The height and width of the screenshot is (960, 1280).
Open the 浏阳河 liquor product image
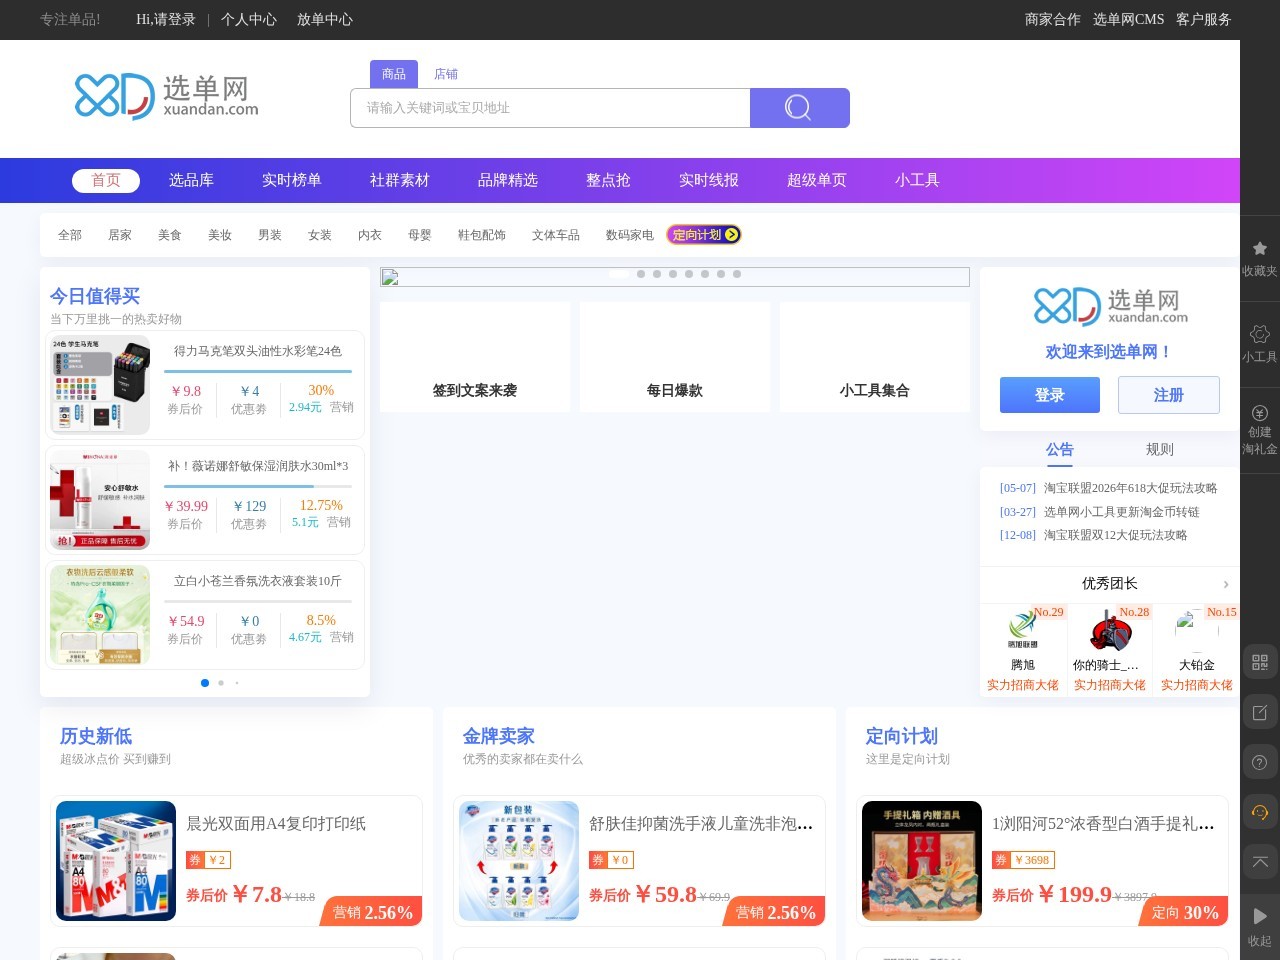[x=922, y=861]
